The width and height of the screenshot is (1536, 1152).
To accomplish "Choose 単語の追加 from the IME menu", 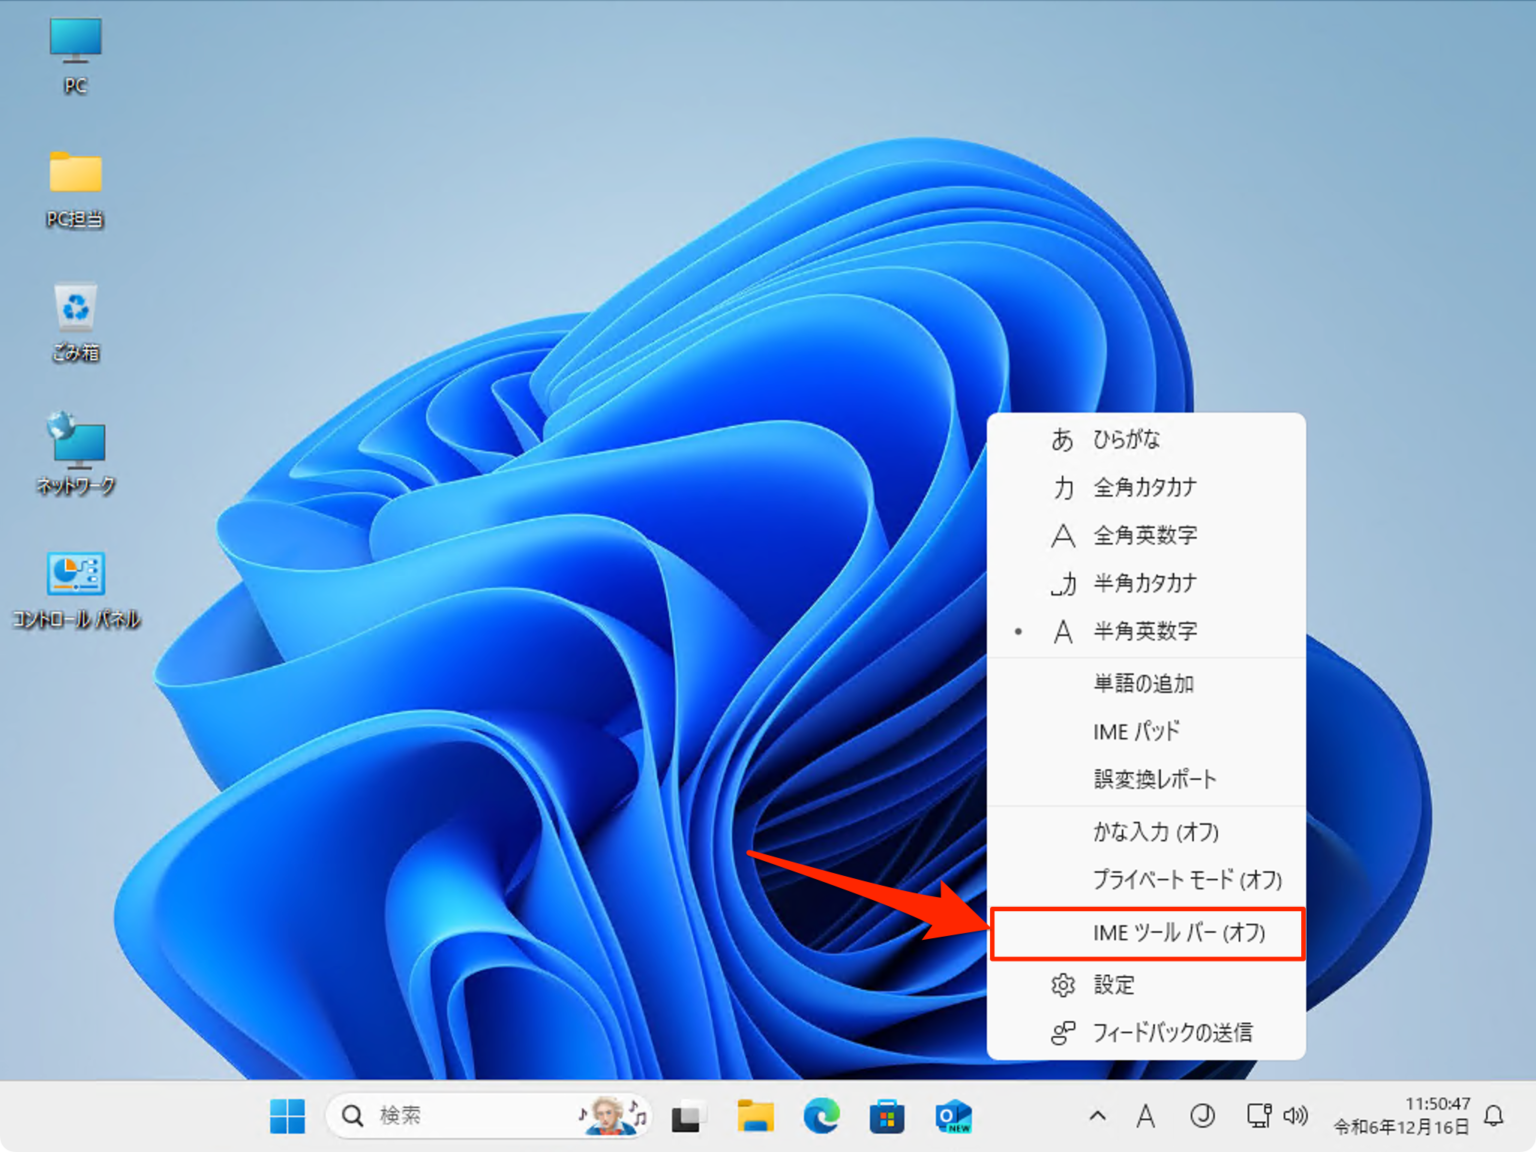I will tap(1146, 684).
